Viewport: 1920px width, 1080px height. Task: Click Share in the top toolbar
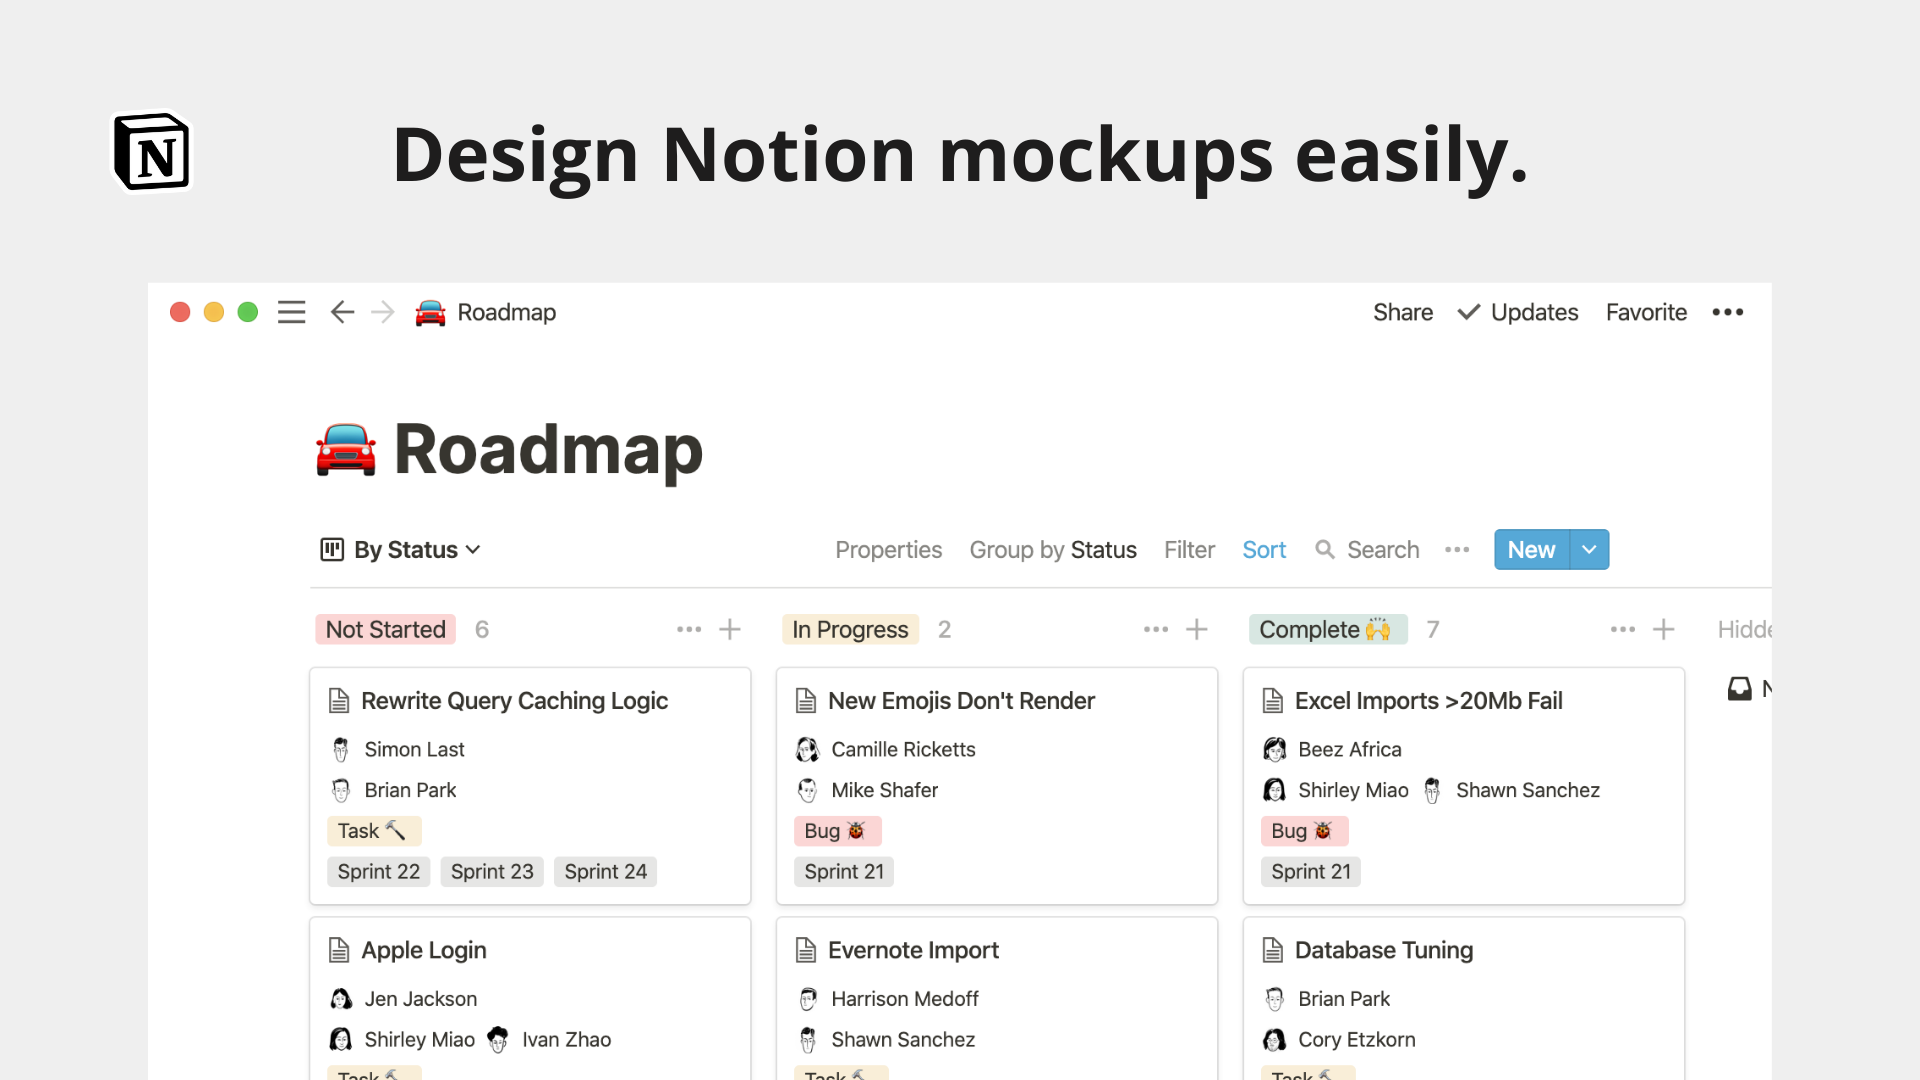point(1402,312)
